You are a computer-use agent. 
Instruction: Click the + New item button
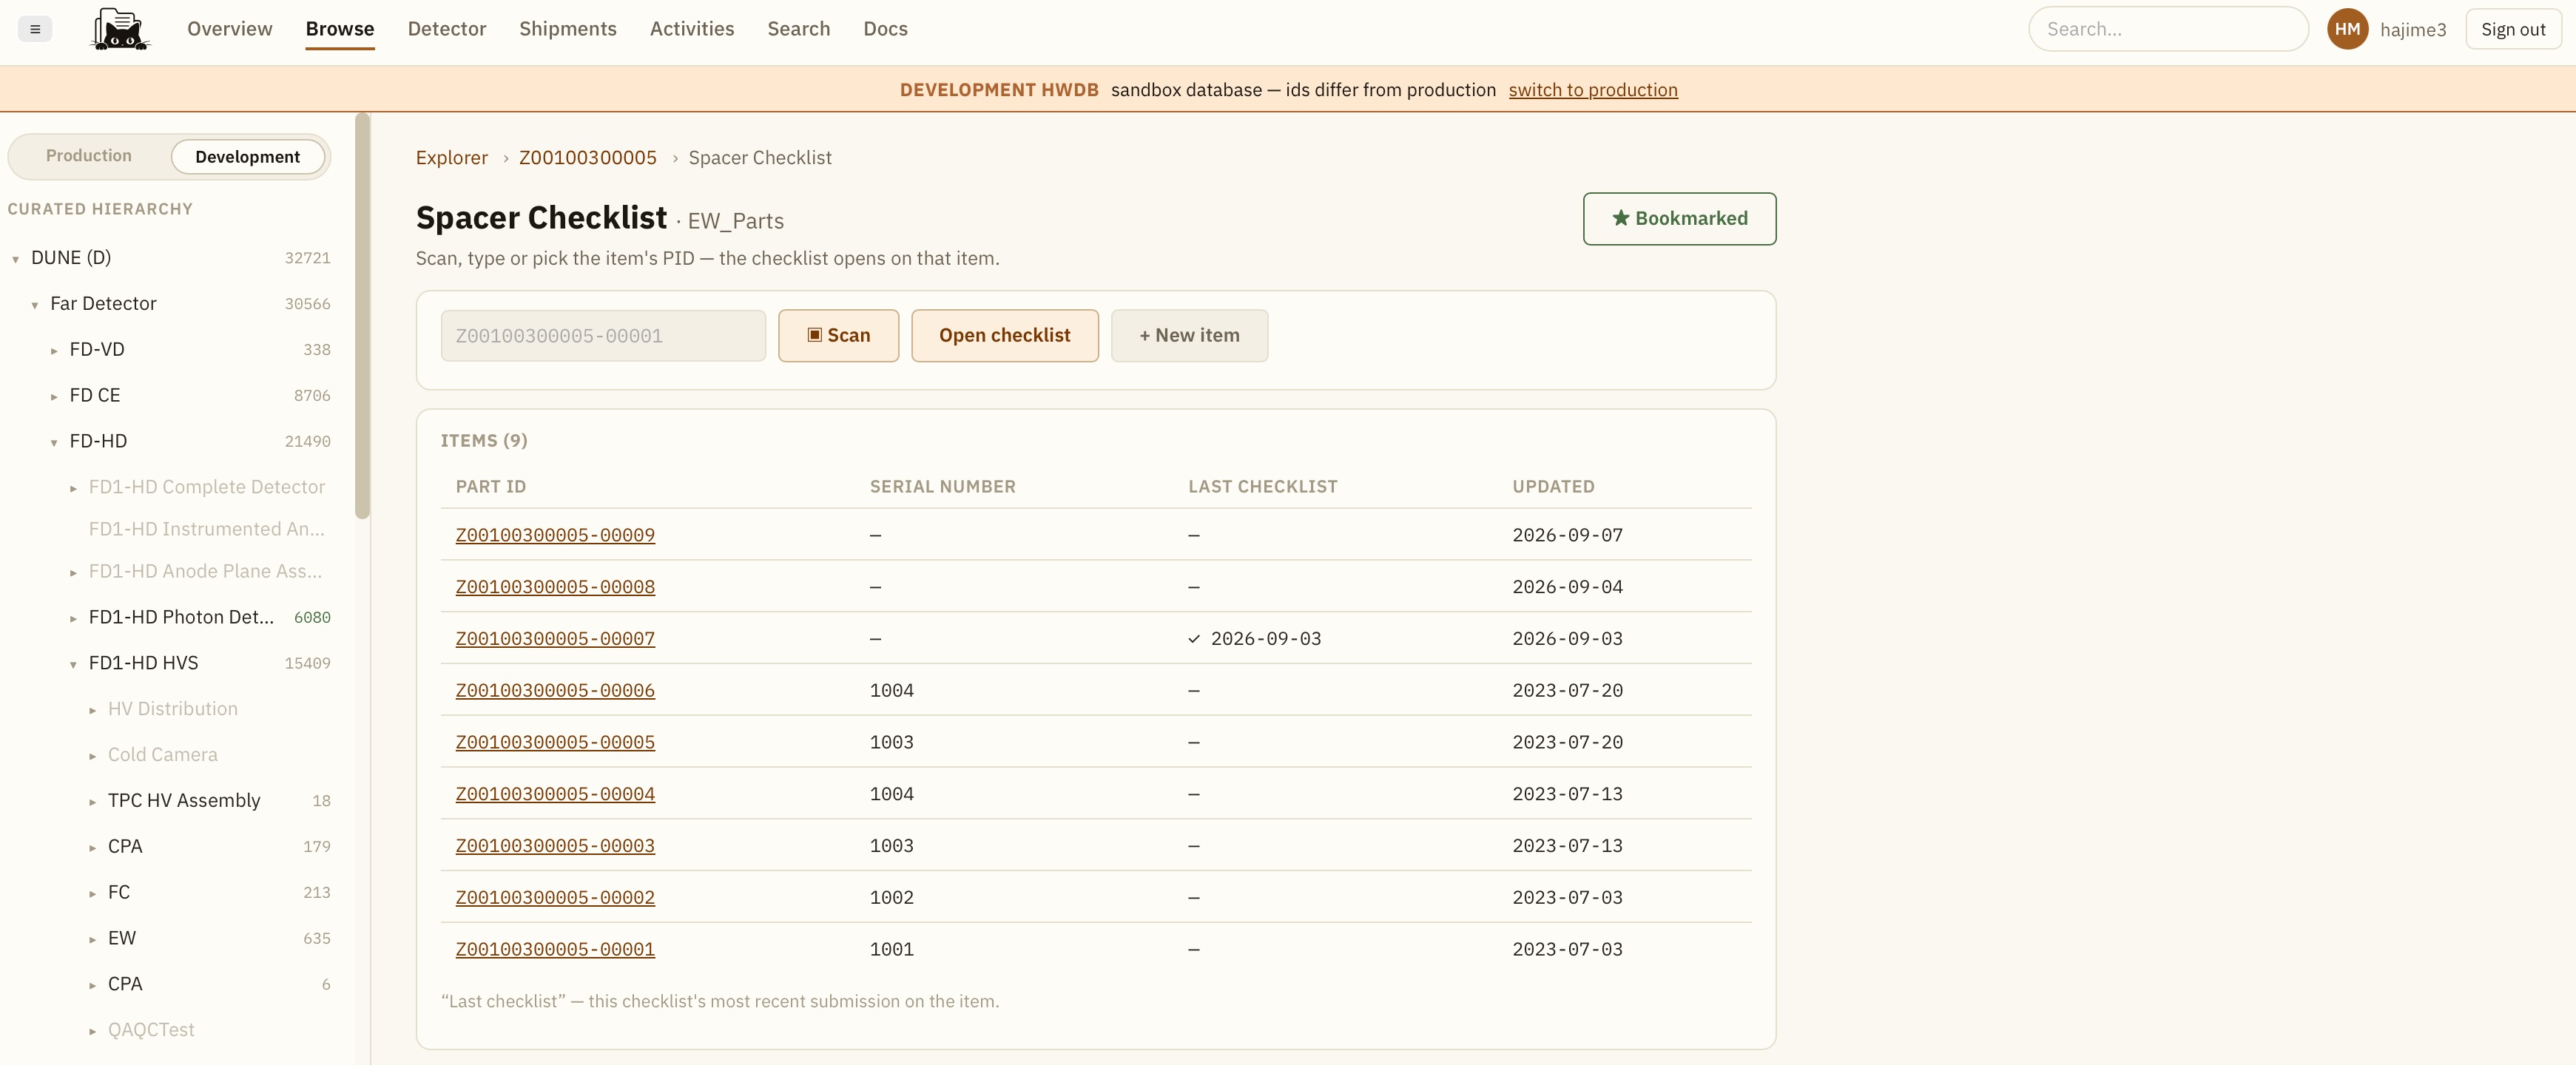(x=1189, y=335)
